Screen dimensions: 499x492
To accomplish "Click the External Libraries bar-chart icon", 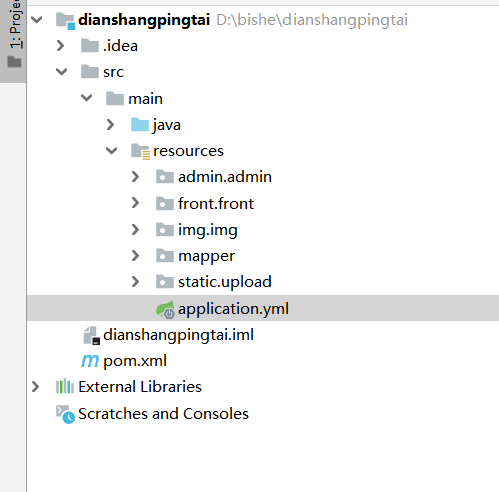I will tap(65, 387).
